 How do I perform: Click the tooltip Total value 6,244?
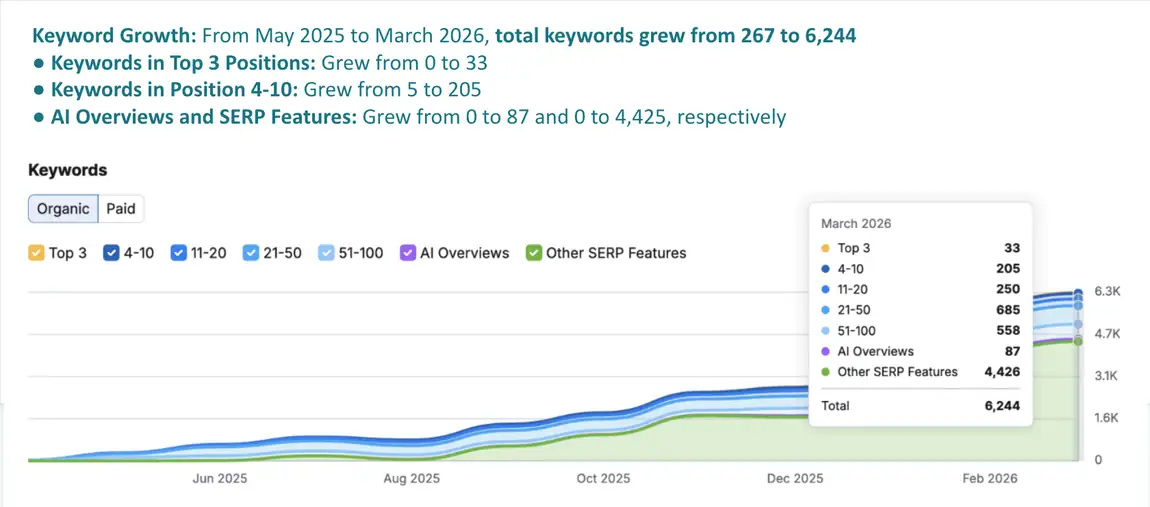(1003, 406)
